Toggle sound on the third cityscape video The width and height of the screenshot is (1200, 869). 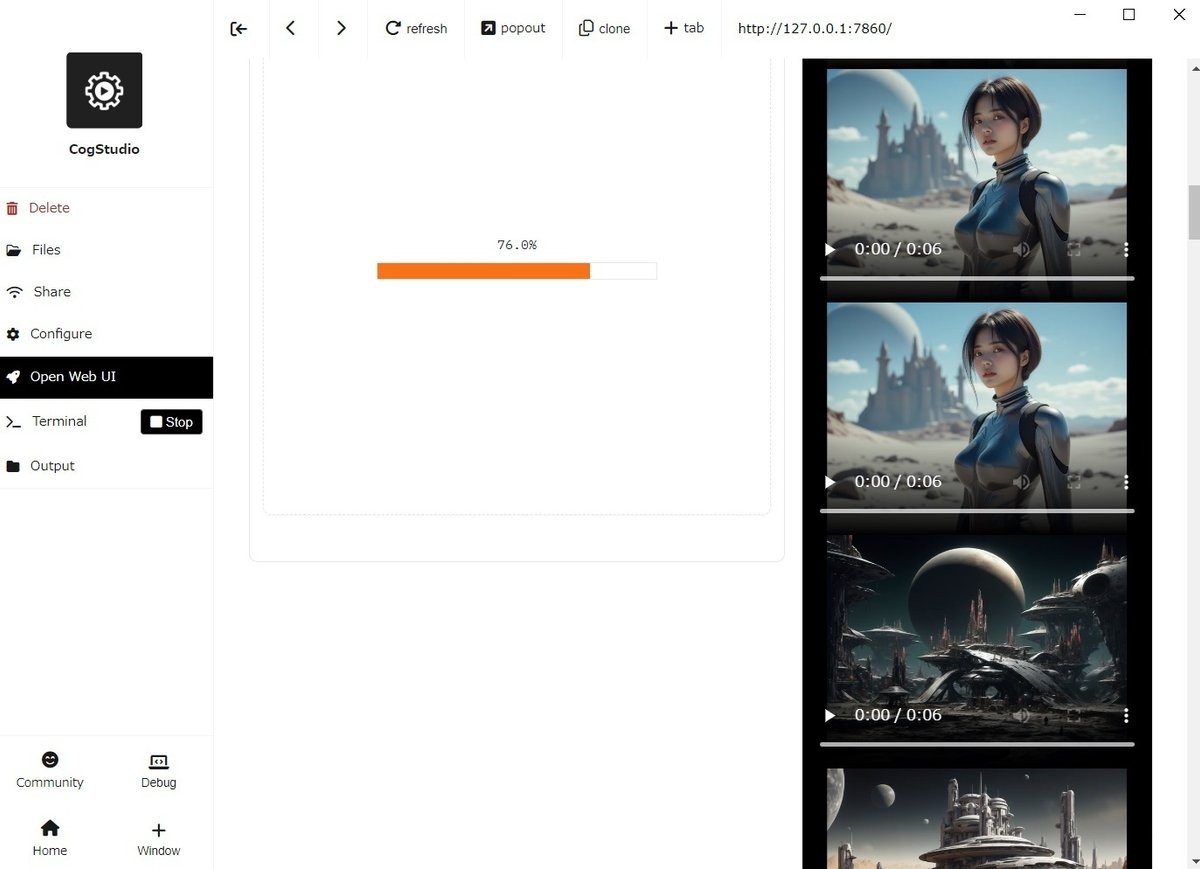1021,715
